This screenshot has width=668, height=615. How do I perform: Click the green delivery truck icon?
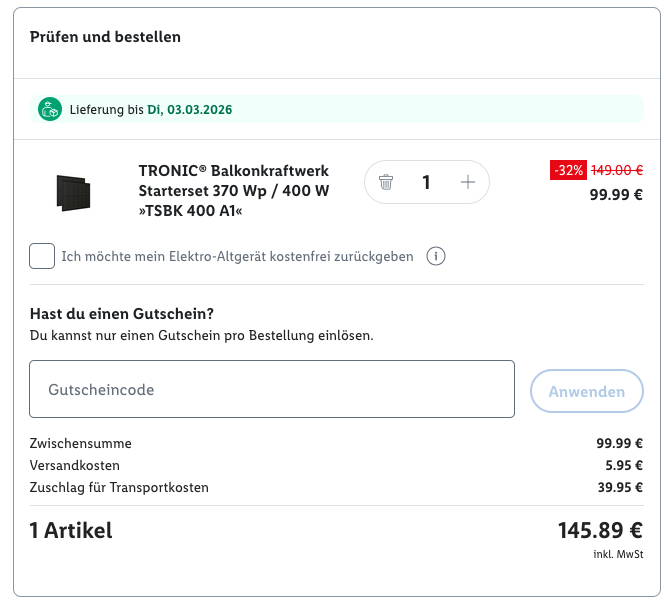tap(50, 109)
